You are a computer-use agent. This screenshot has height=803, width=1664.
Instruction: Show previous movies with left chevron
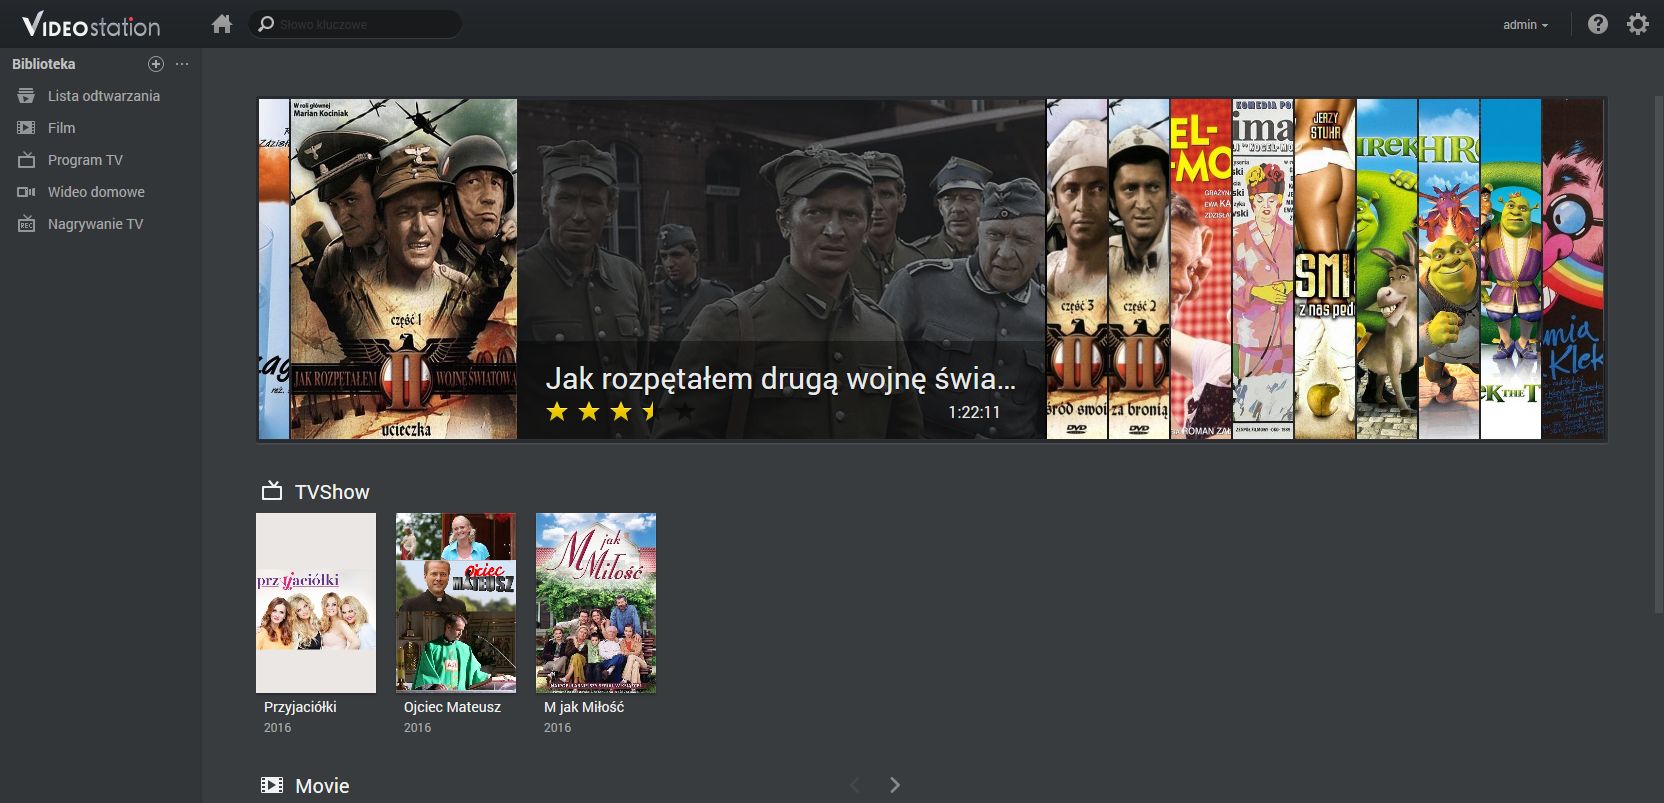point(855,785)
